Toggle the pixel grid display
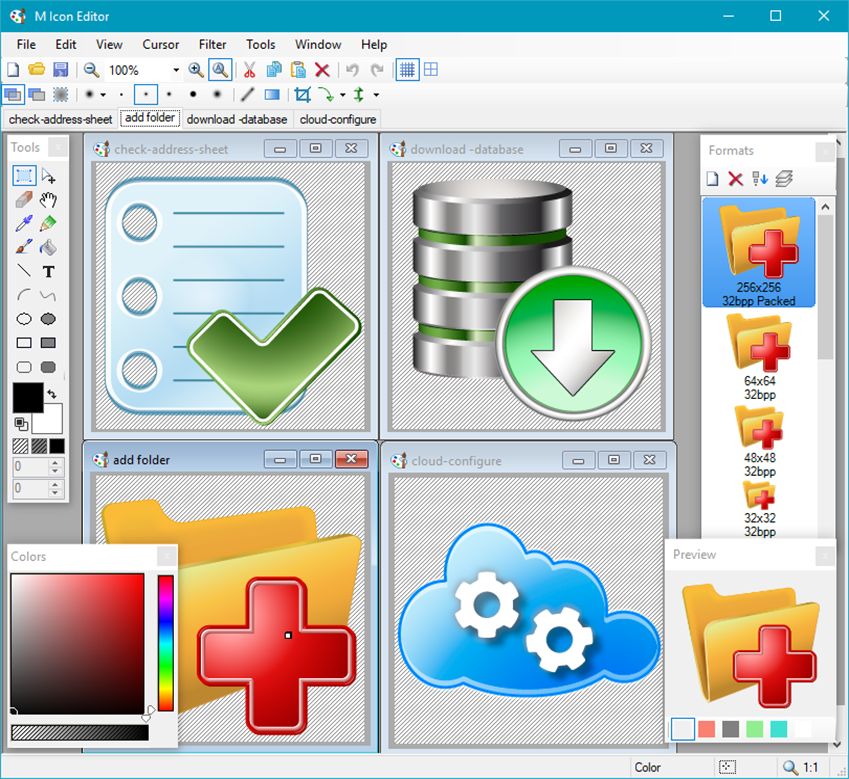Viewport: 849px width, 779px height. click(407, 69)
